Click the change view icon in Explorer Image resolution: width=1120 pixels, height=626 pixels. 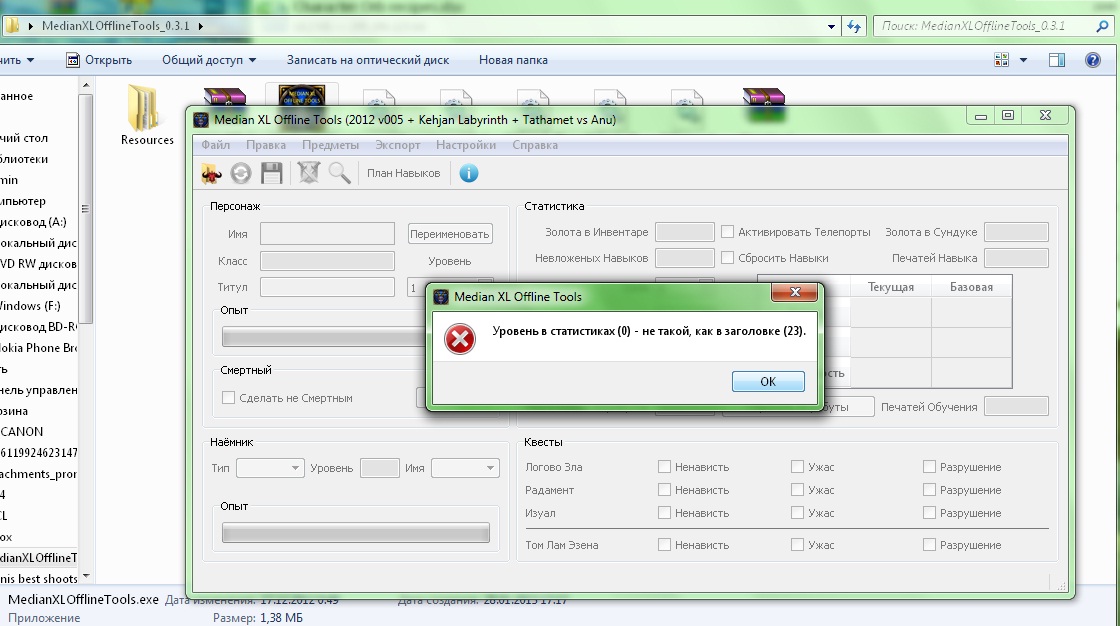coord(1001,60)
